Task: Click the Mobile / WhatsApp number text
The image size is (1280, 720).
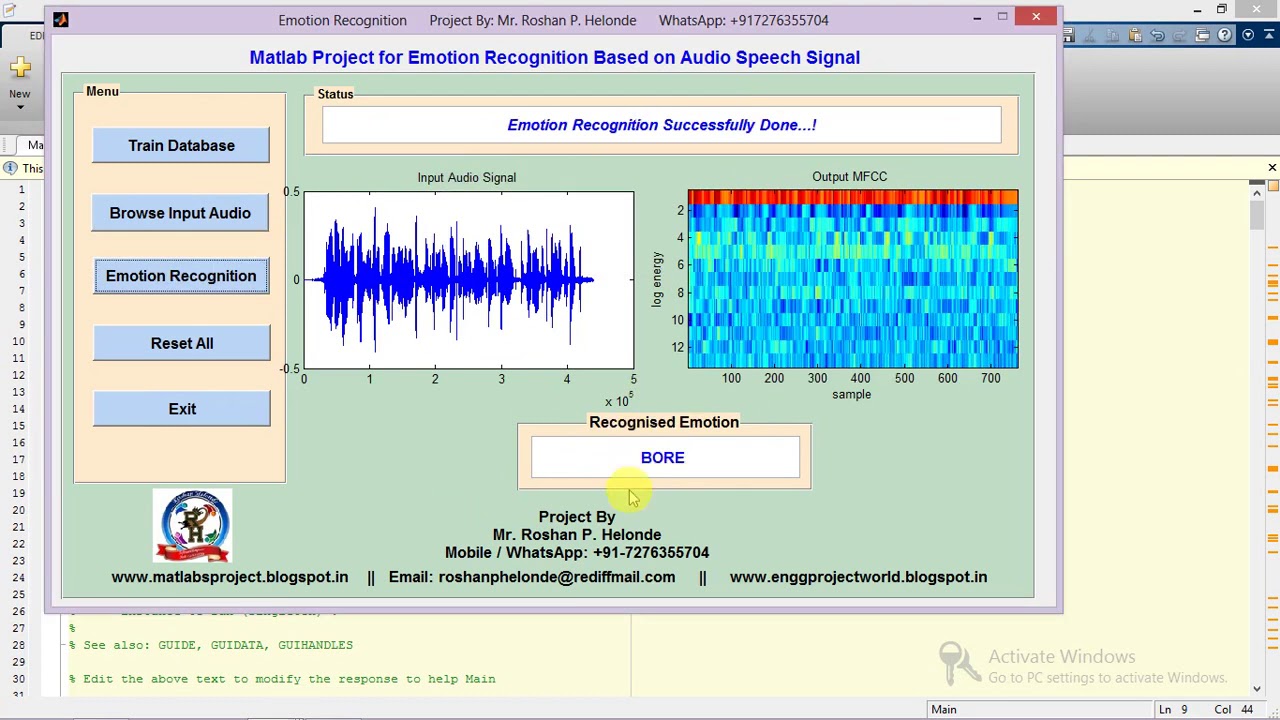Action: [x=577, y=553]
